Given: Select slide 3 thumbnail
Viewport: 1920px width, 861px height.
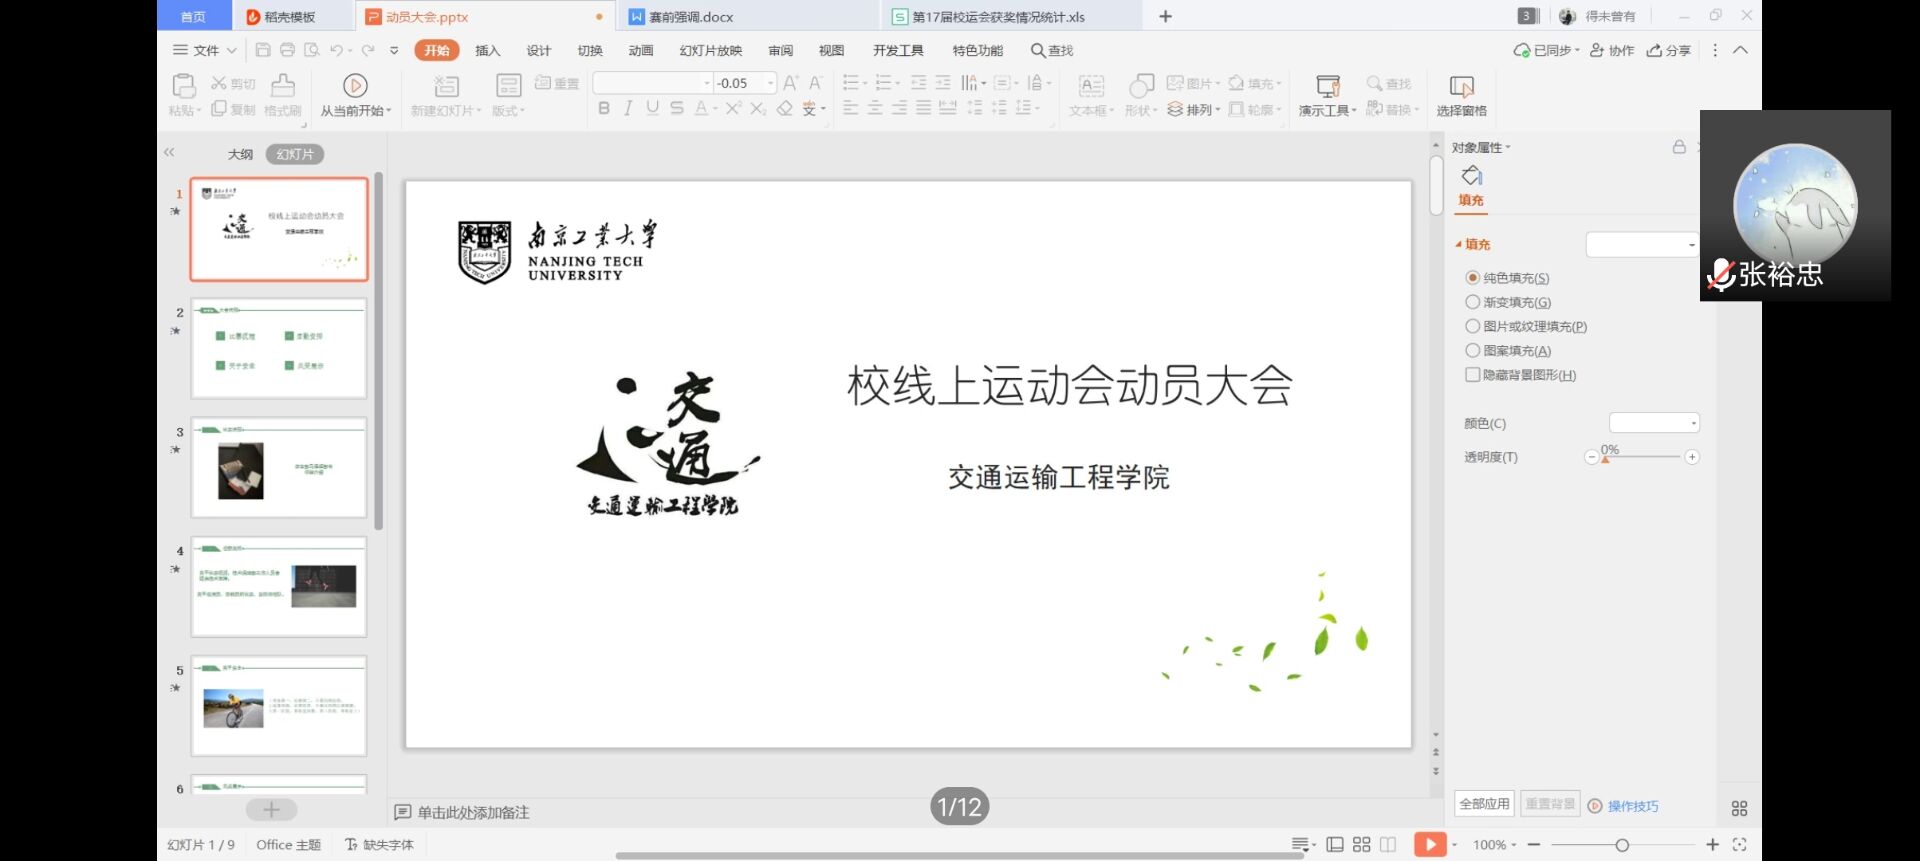Looking at the screenshot, I should 279,468.
